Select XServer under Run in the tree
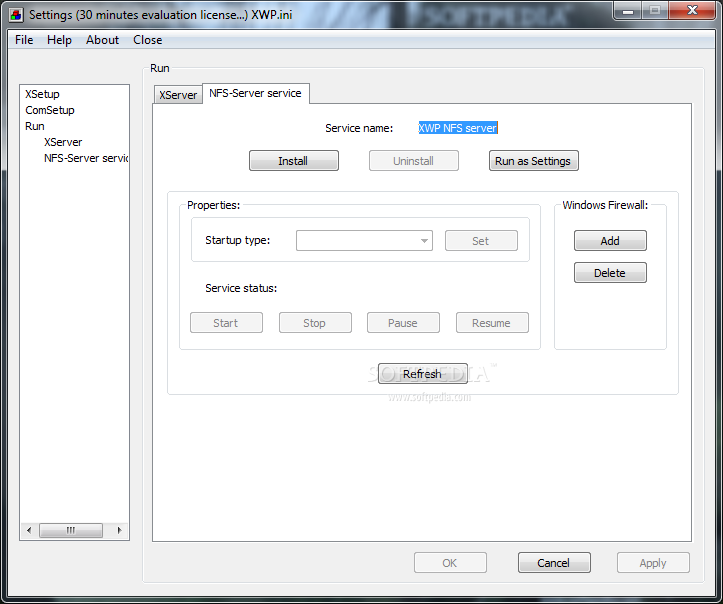This screenshot has height=604, width=723. pos(63,142)
